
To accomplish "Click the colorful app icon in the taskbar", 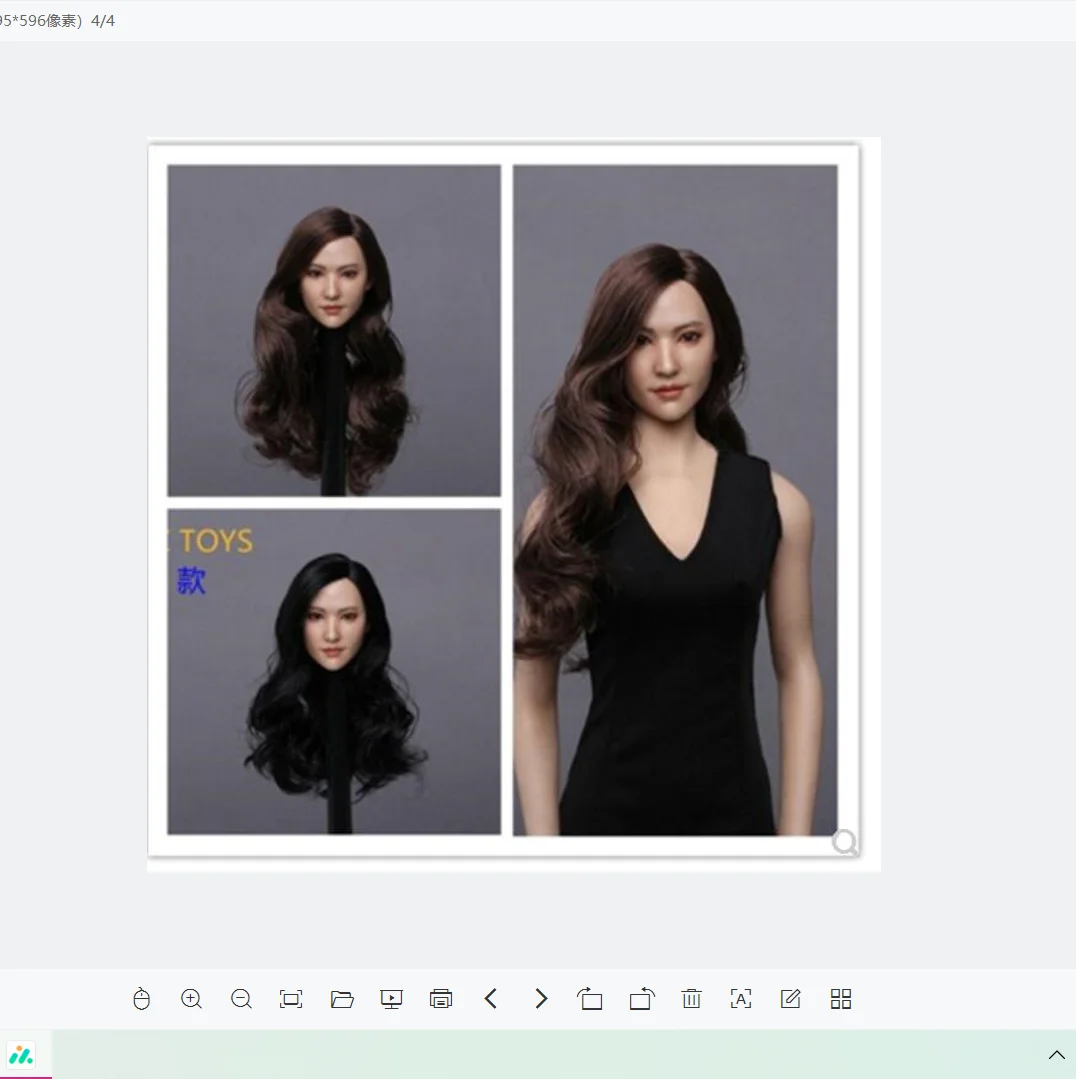I will coord(21,1055).
